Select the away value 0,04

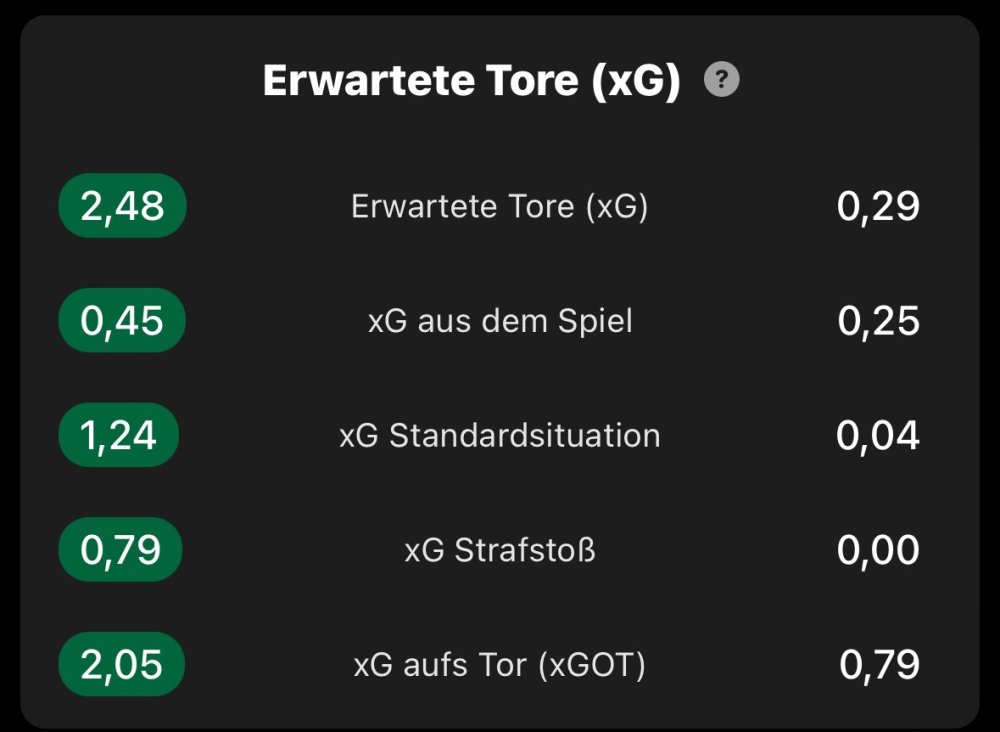[x=878, y=436]
